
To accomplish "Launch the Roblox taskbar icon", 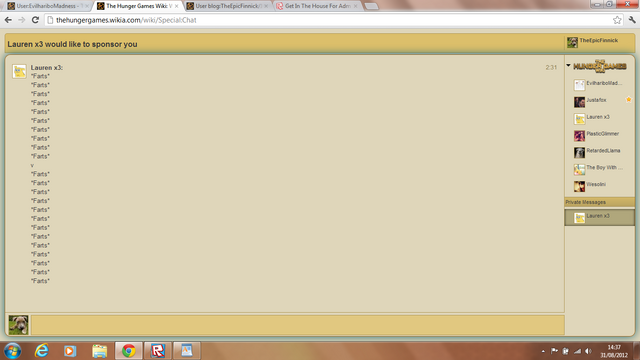I will [x=158, y=351].
